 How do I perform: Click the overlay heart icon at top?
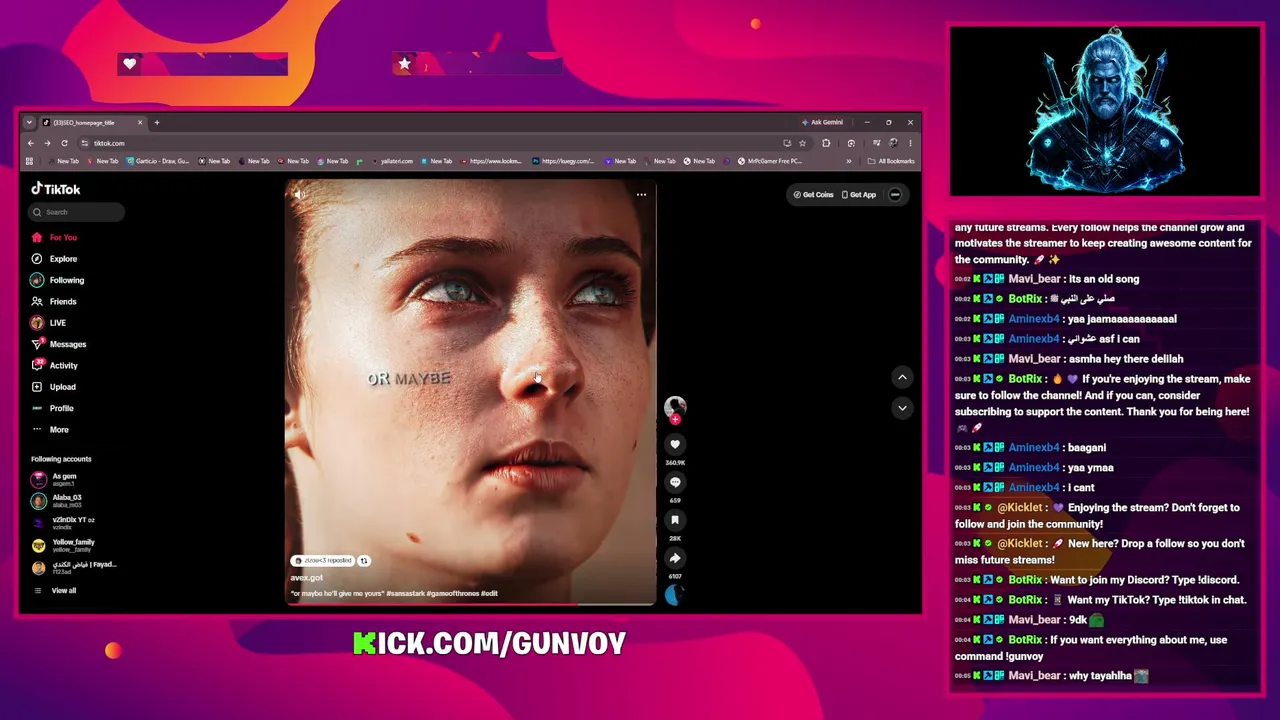[129, 64]
